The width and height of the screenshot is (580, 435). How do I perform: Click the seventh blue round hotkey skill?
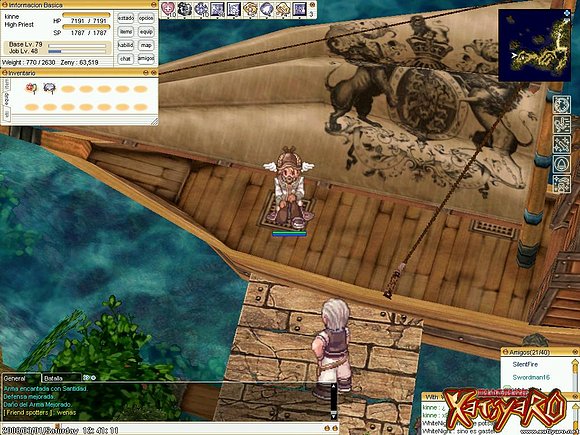tap(266, 8)
